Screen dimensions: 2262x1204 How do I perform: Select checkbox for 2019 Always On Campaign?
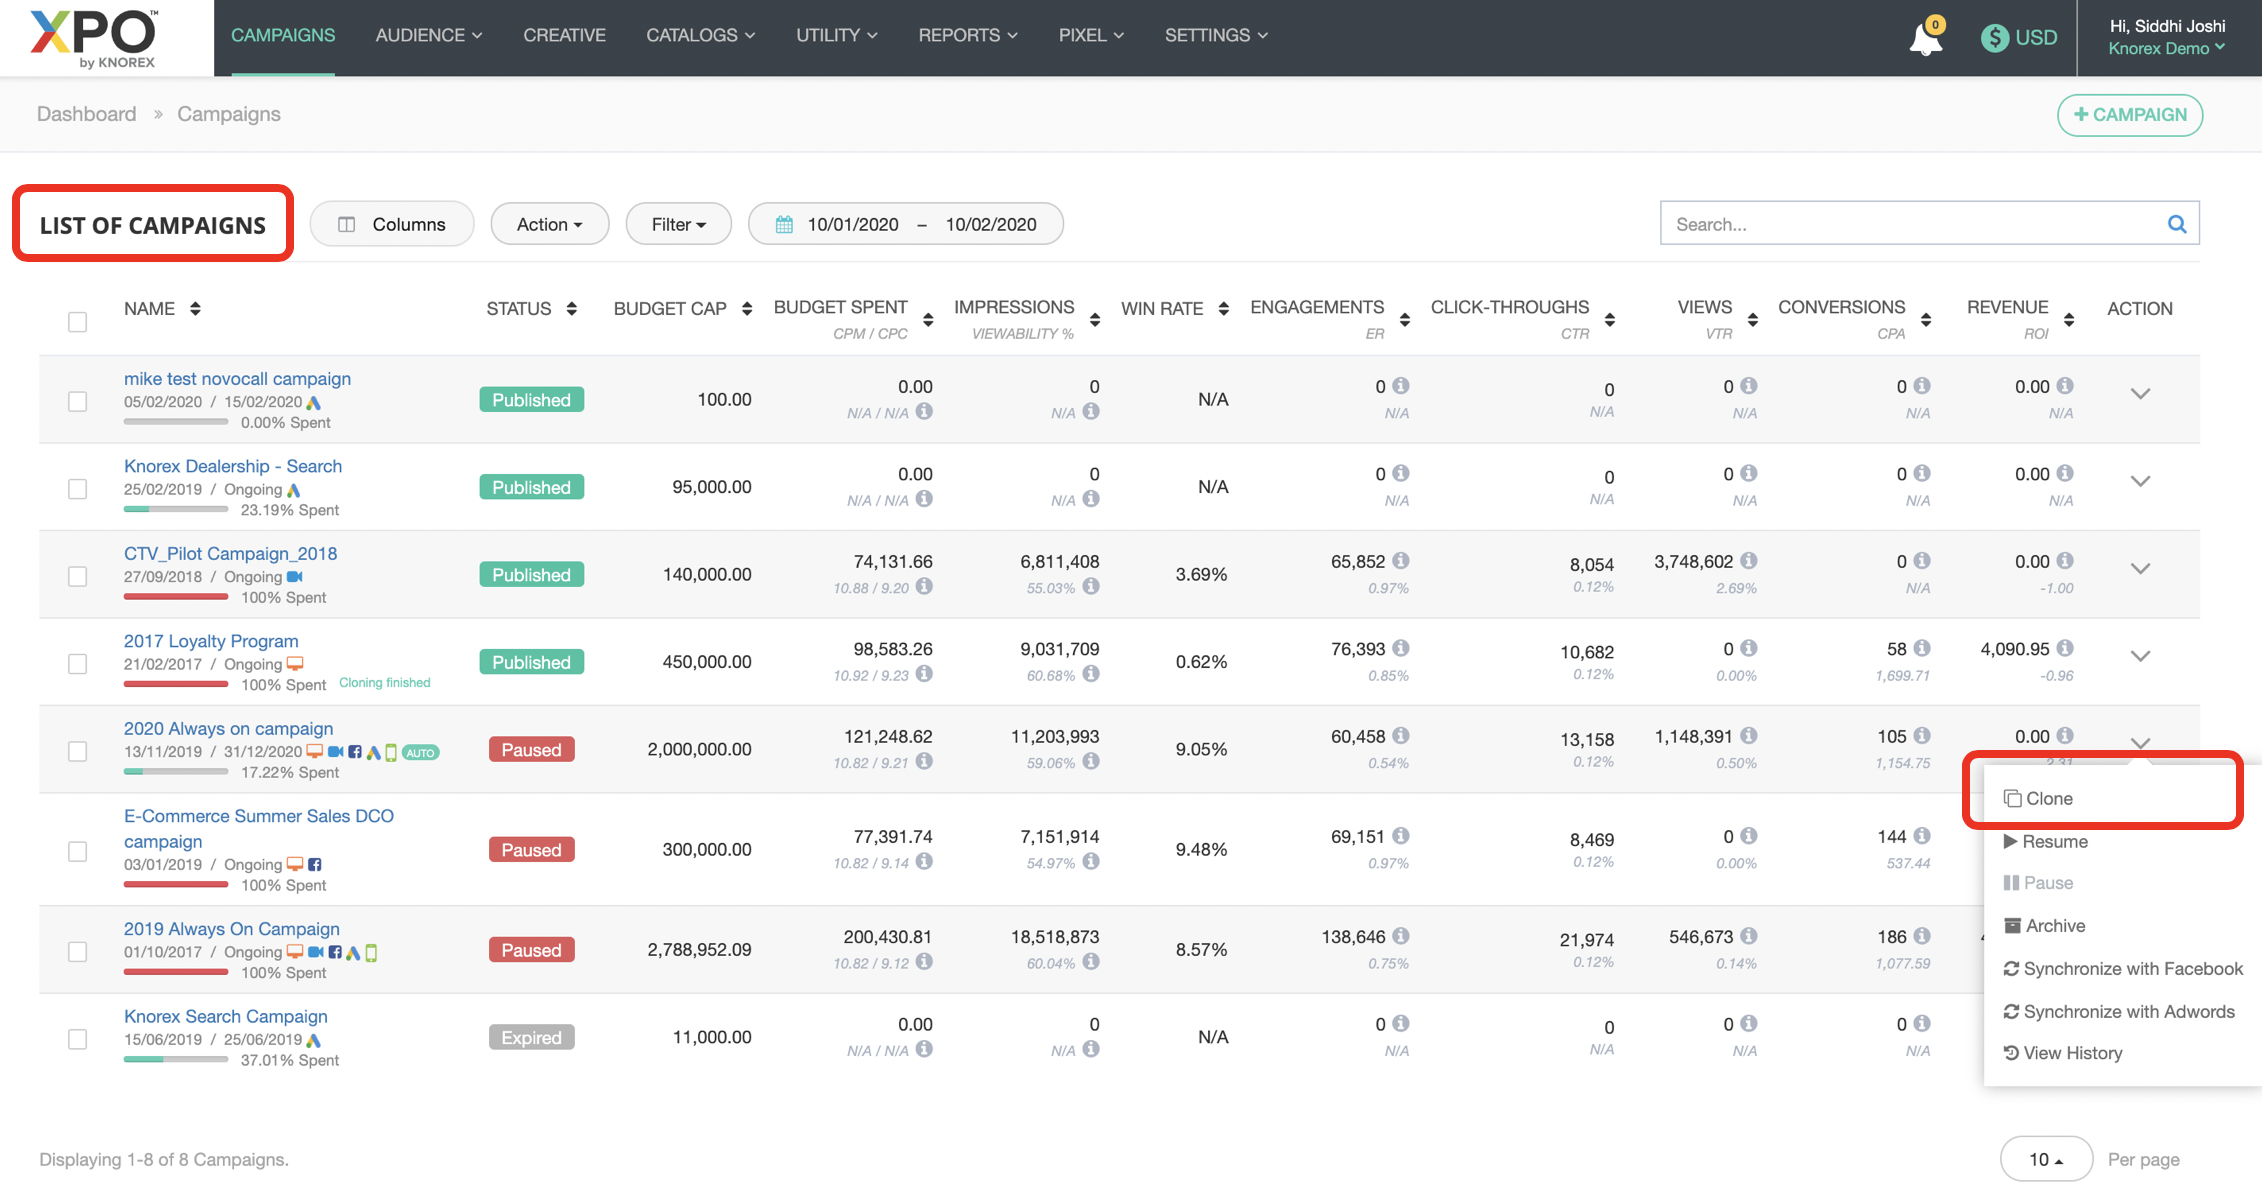click(77, 951)
